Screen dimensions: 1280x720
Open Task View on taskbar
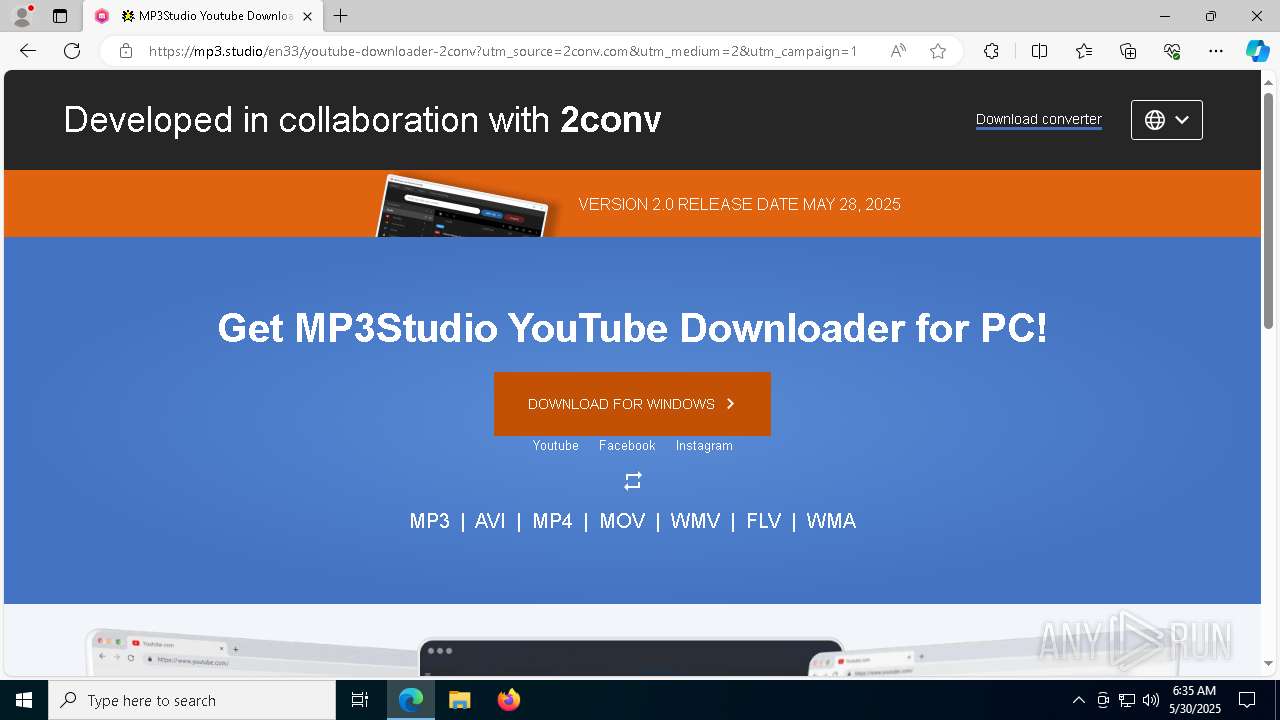pos(360,700)
